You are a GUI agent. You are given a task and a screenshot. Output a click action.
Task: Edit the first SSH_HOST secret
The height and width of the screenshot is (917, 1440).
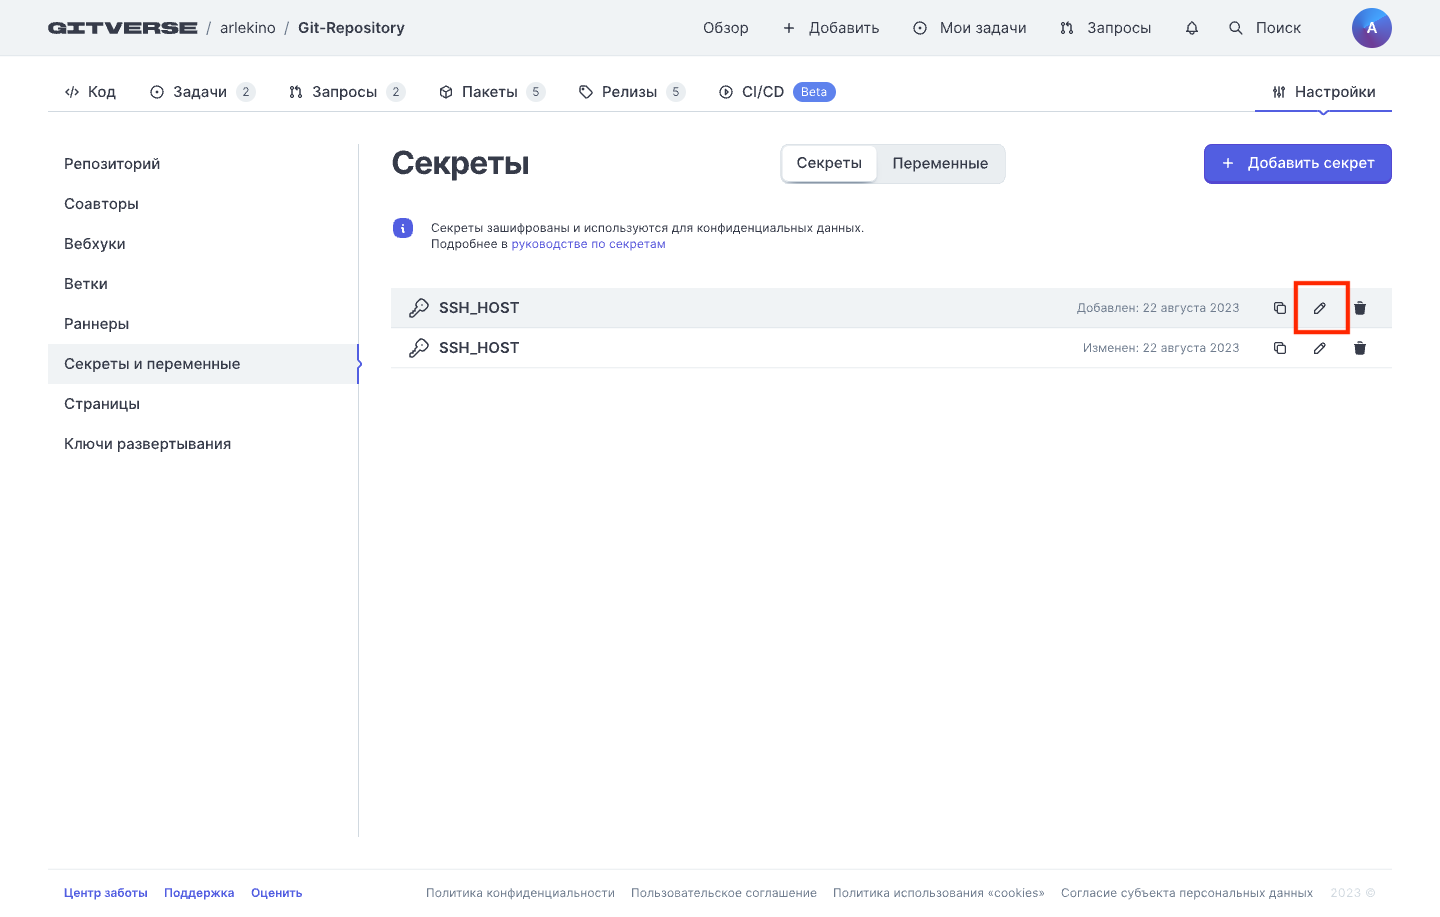click(x=1320, y=308)
